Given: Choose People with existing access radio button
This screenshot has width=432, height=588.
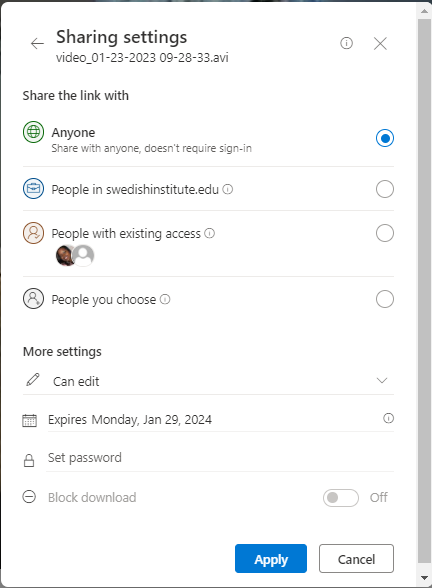Looking at the screenshot, I should pyautogui.click(x=385, y=233).
